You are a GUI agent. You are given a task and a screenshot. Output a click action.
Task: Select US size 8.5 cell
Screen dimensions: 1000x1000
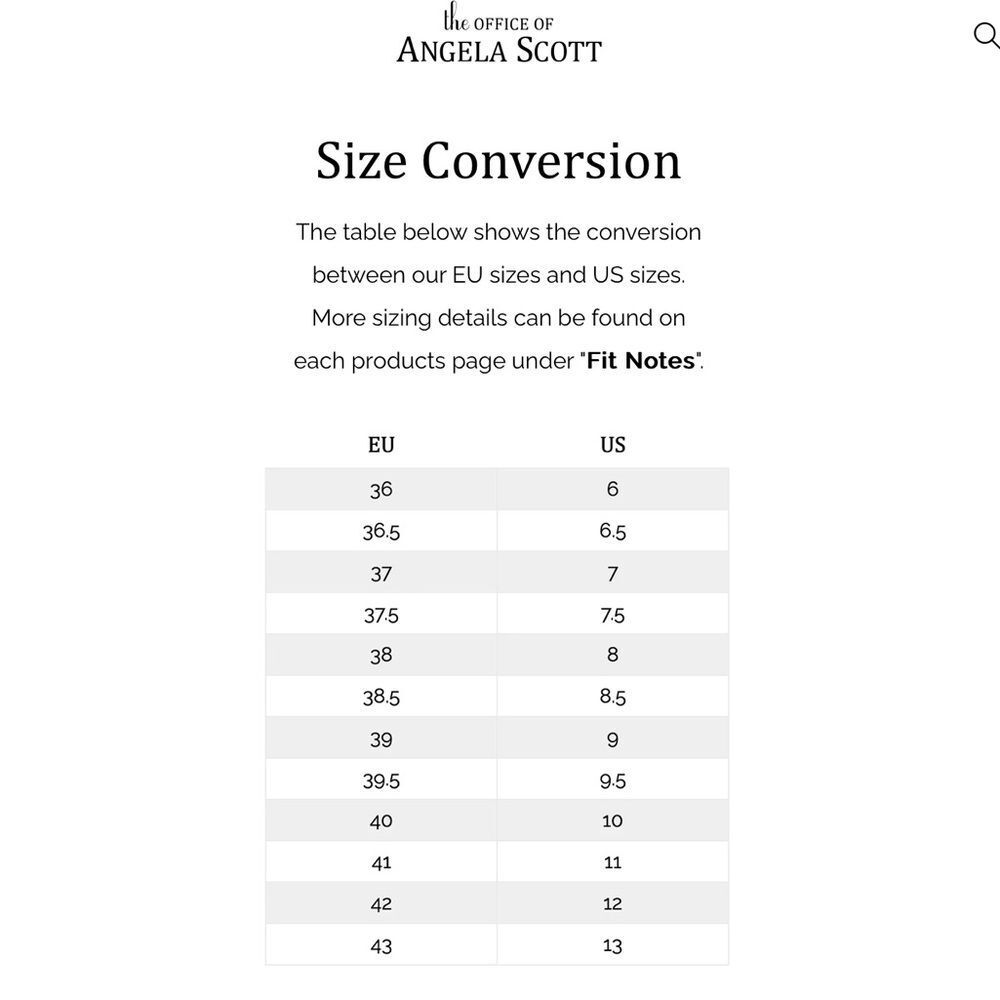(x=613, y=696)
